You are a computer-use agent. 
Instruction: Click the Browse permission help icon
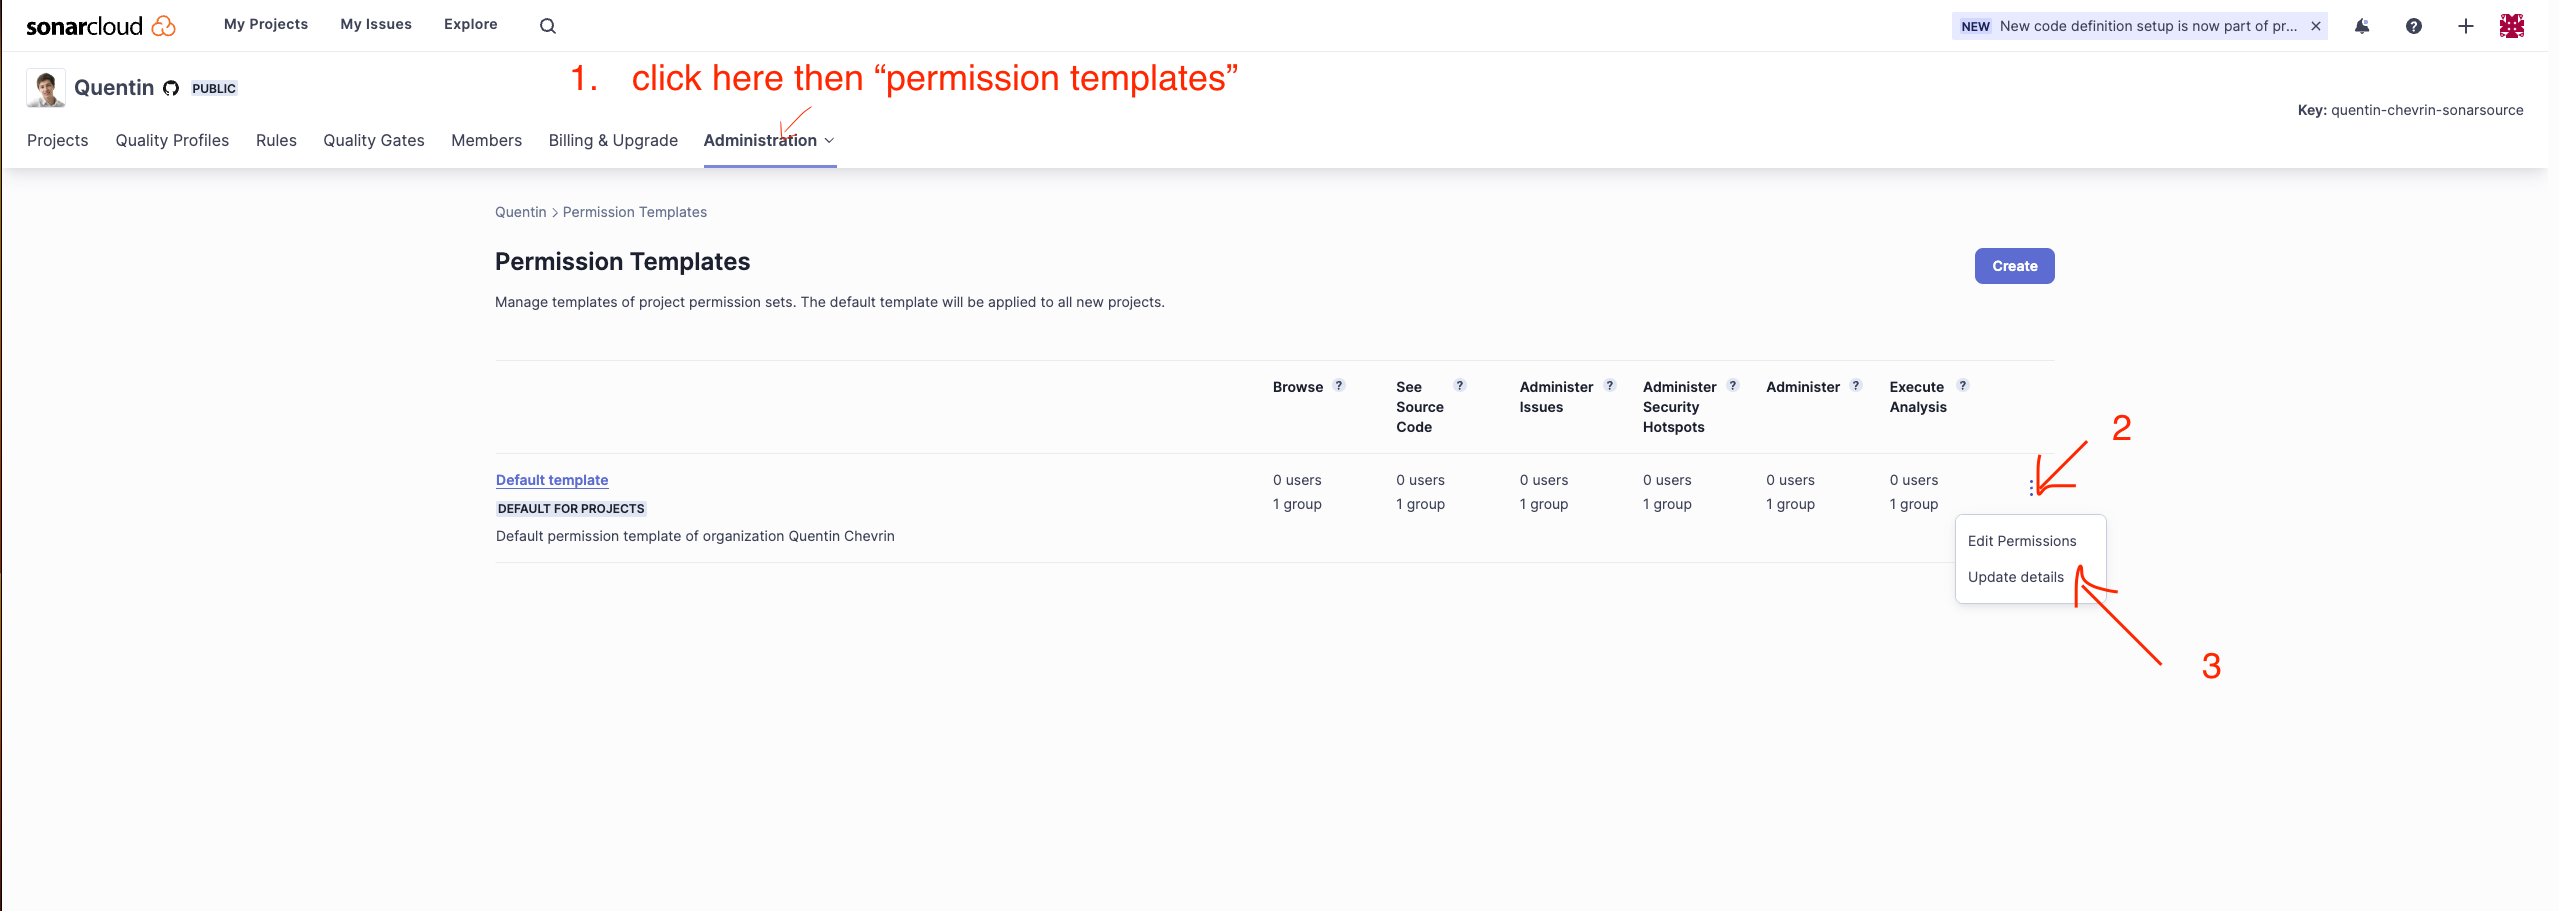(1340, 385)
